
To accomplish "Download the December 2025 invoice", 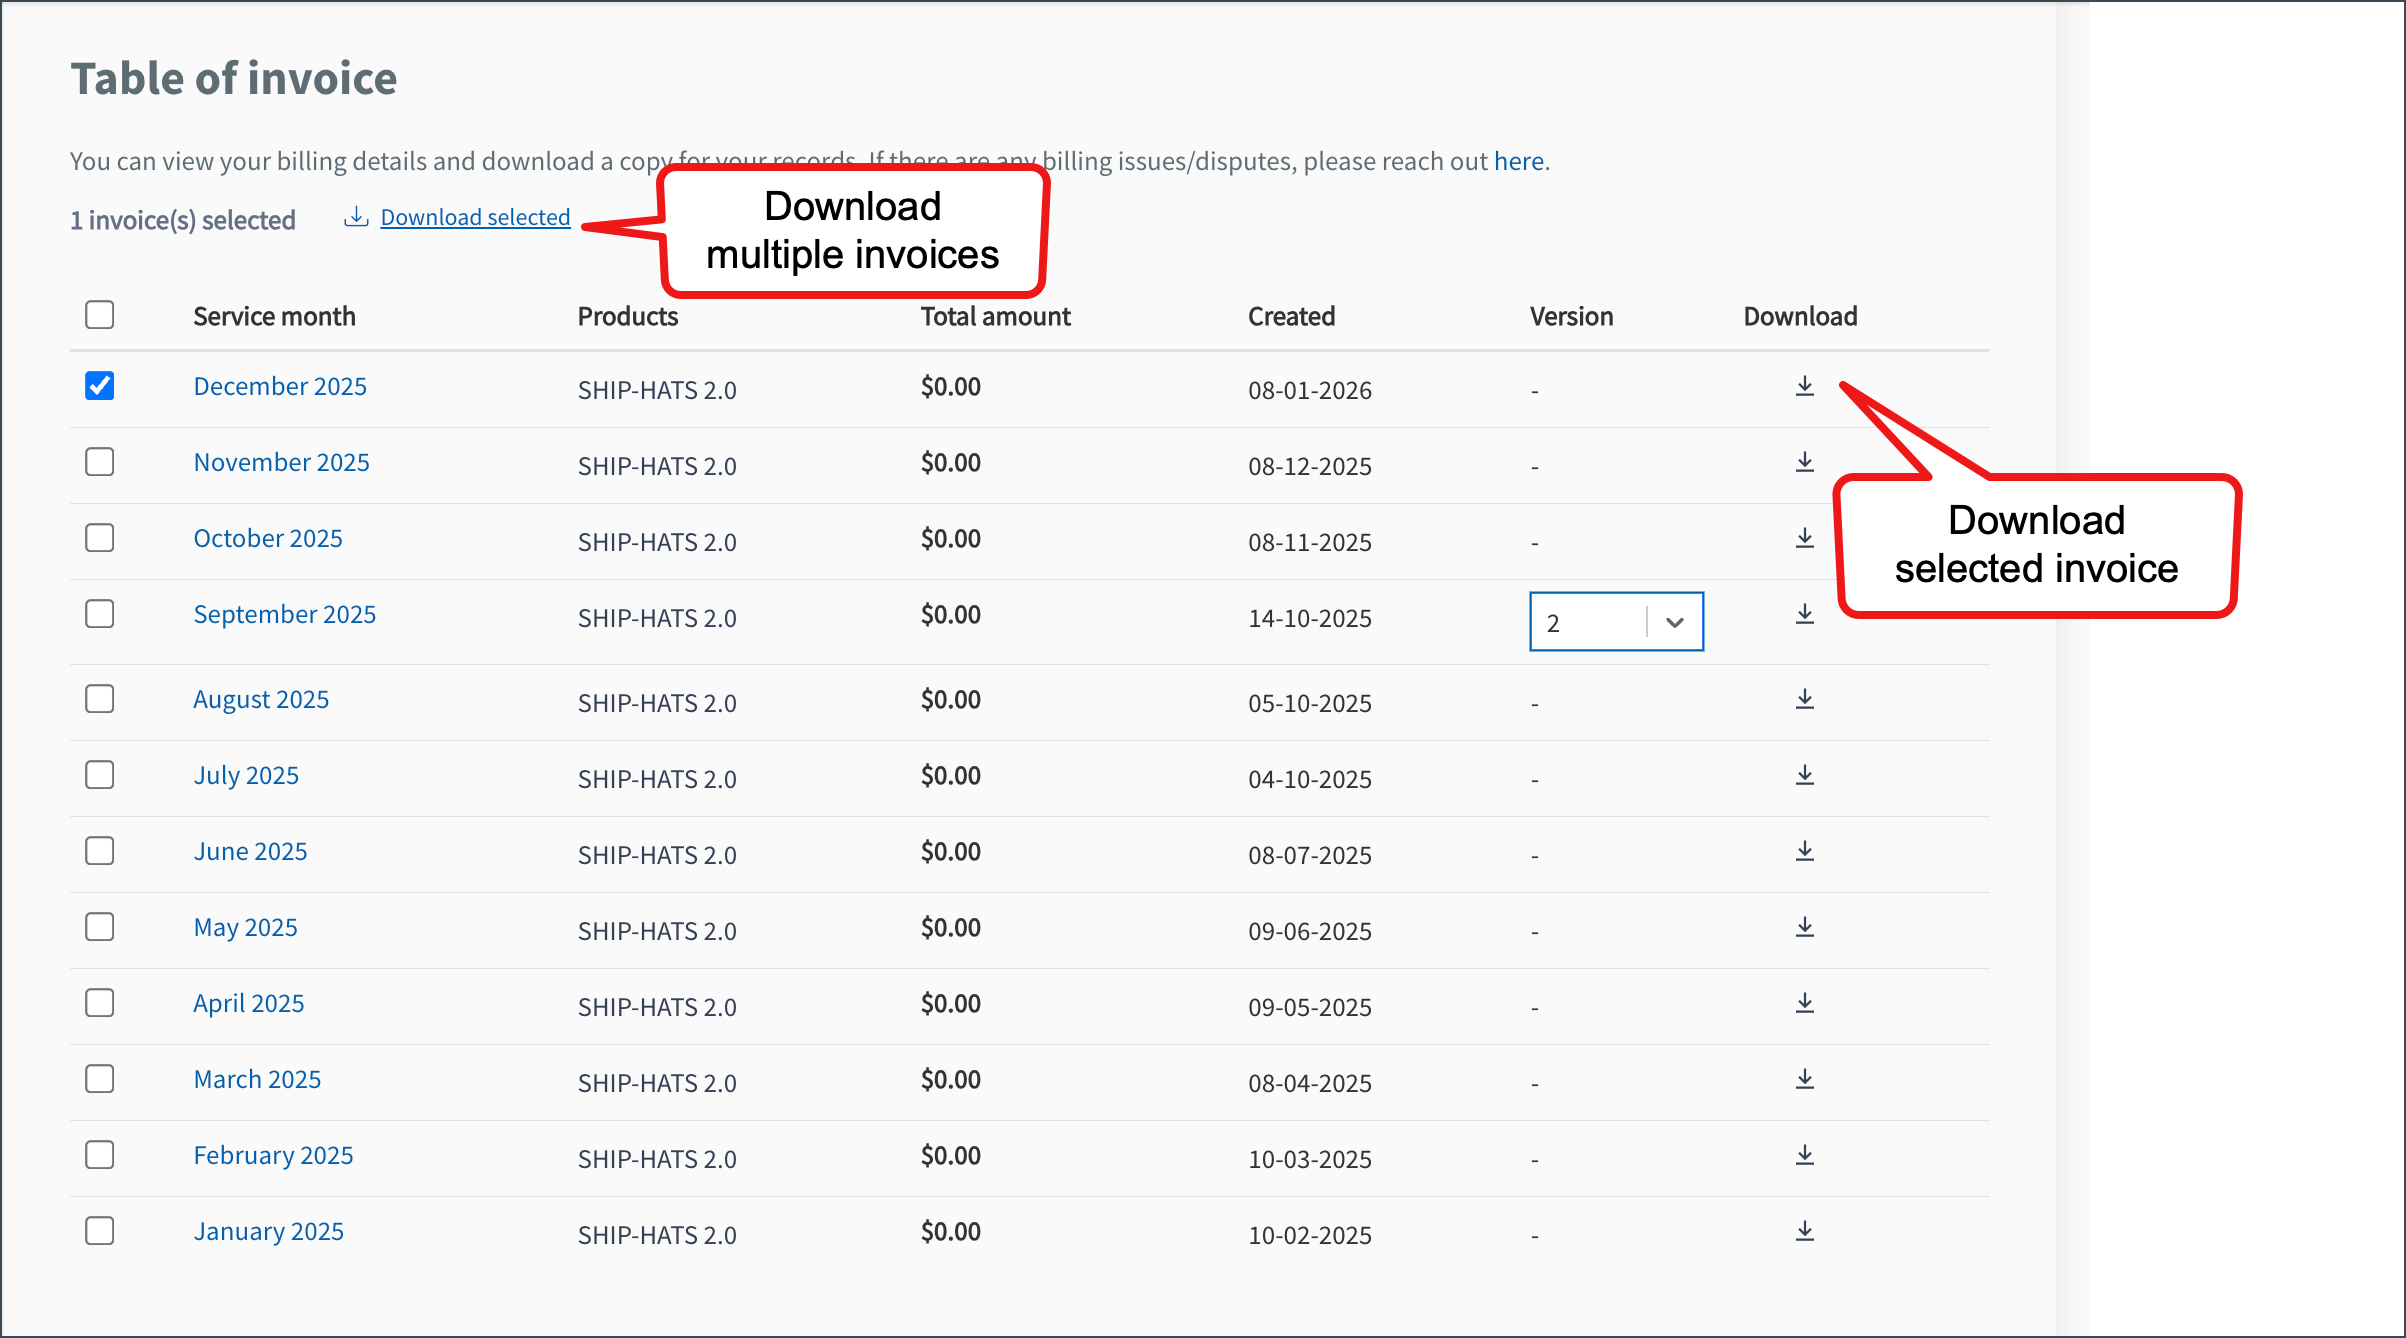I will [1804, 386].
